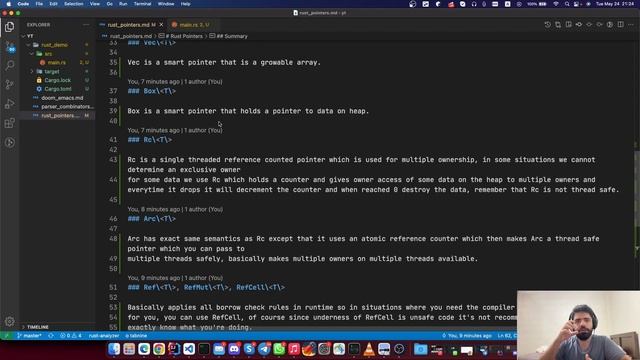Select rust_pointers file in explorer tree

(x=60, y=116)
